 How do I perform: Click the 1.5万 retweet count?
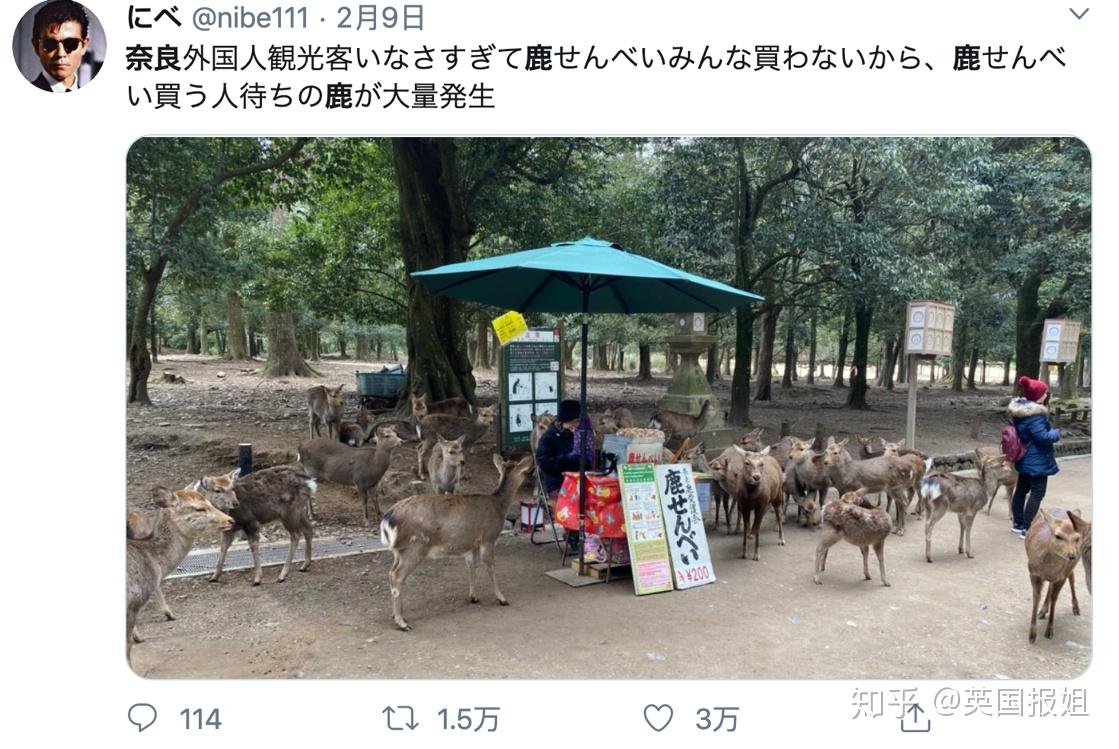point(467,719)
